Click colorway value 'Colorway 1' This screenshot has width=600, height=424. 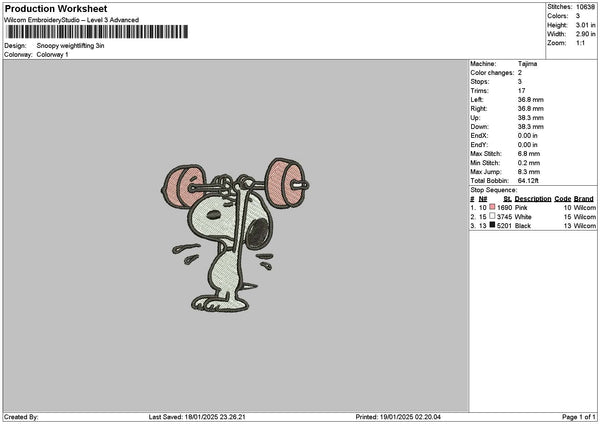click(x=52, y=55)
